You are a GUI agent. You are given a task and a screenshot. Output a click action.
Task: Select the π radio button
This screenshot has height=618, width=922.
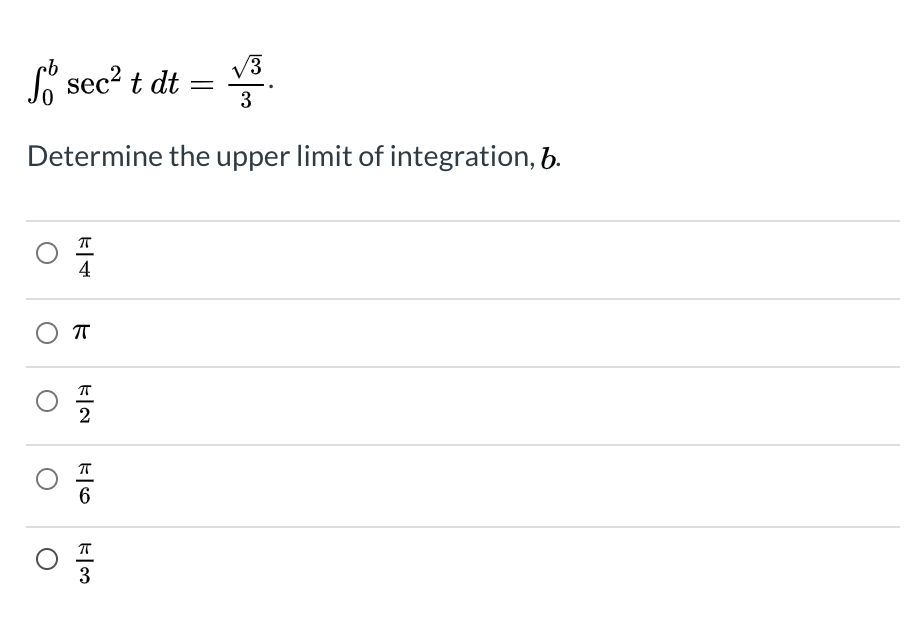point(46,332)
